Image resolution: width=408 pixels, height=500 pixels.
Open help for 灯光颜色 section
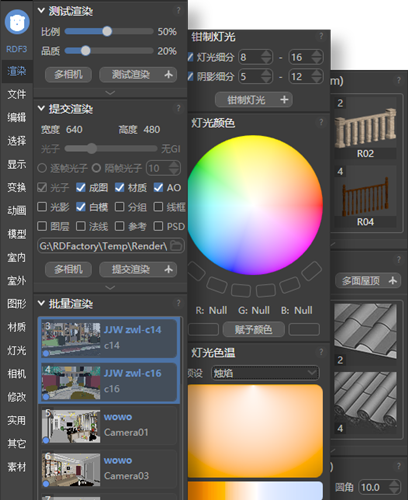pyautogui.click(x=321, y=122)
